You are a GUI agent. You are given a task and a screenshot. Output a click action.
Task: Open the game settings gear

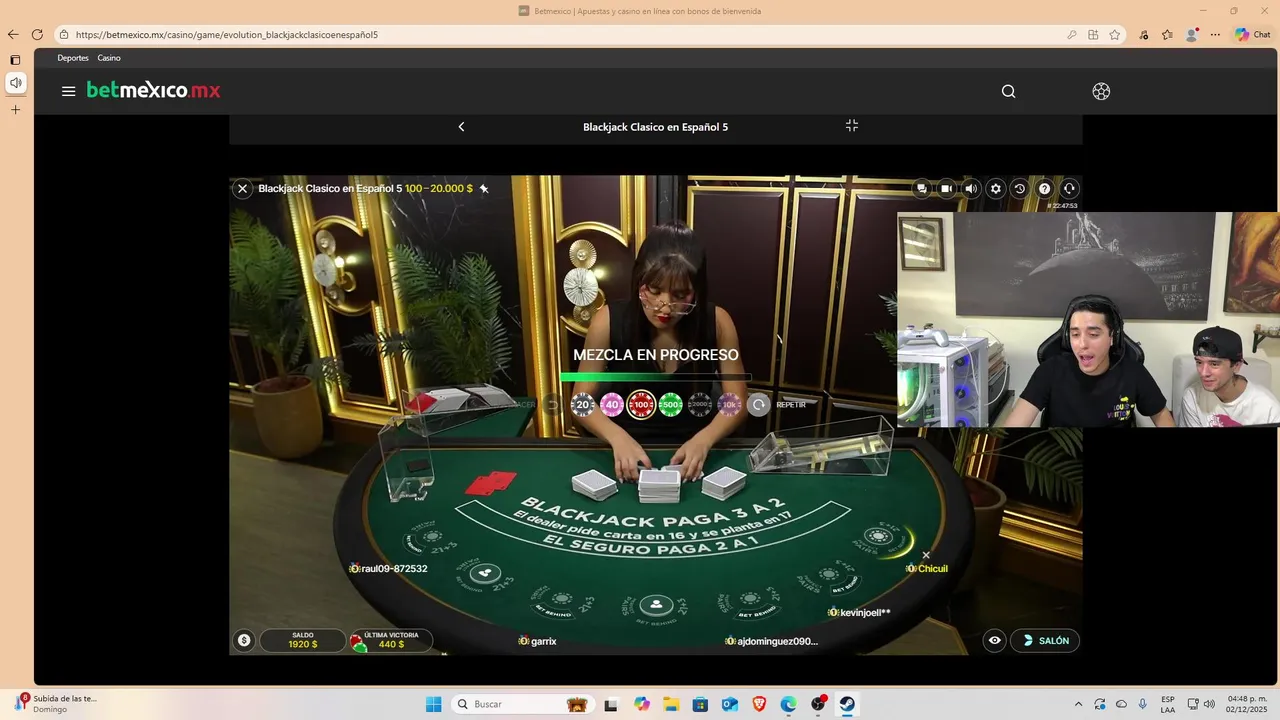(995, 188)
